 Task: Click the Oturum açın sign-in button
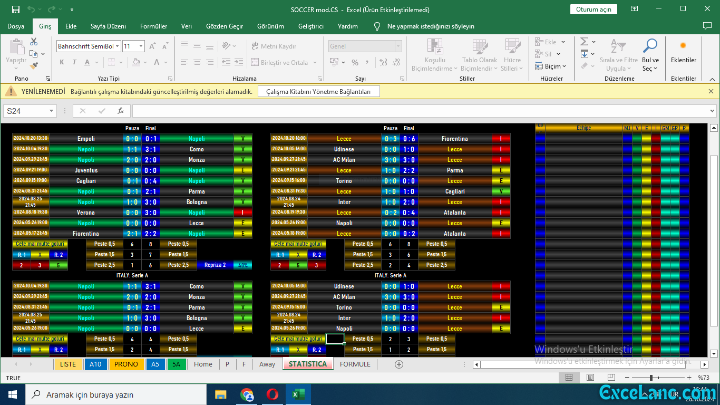coord(593,9)
